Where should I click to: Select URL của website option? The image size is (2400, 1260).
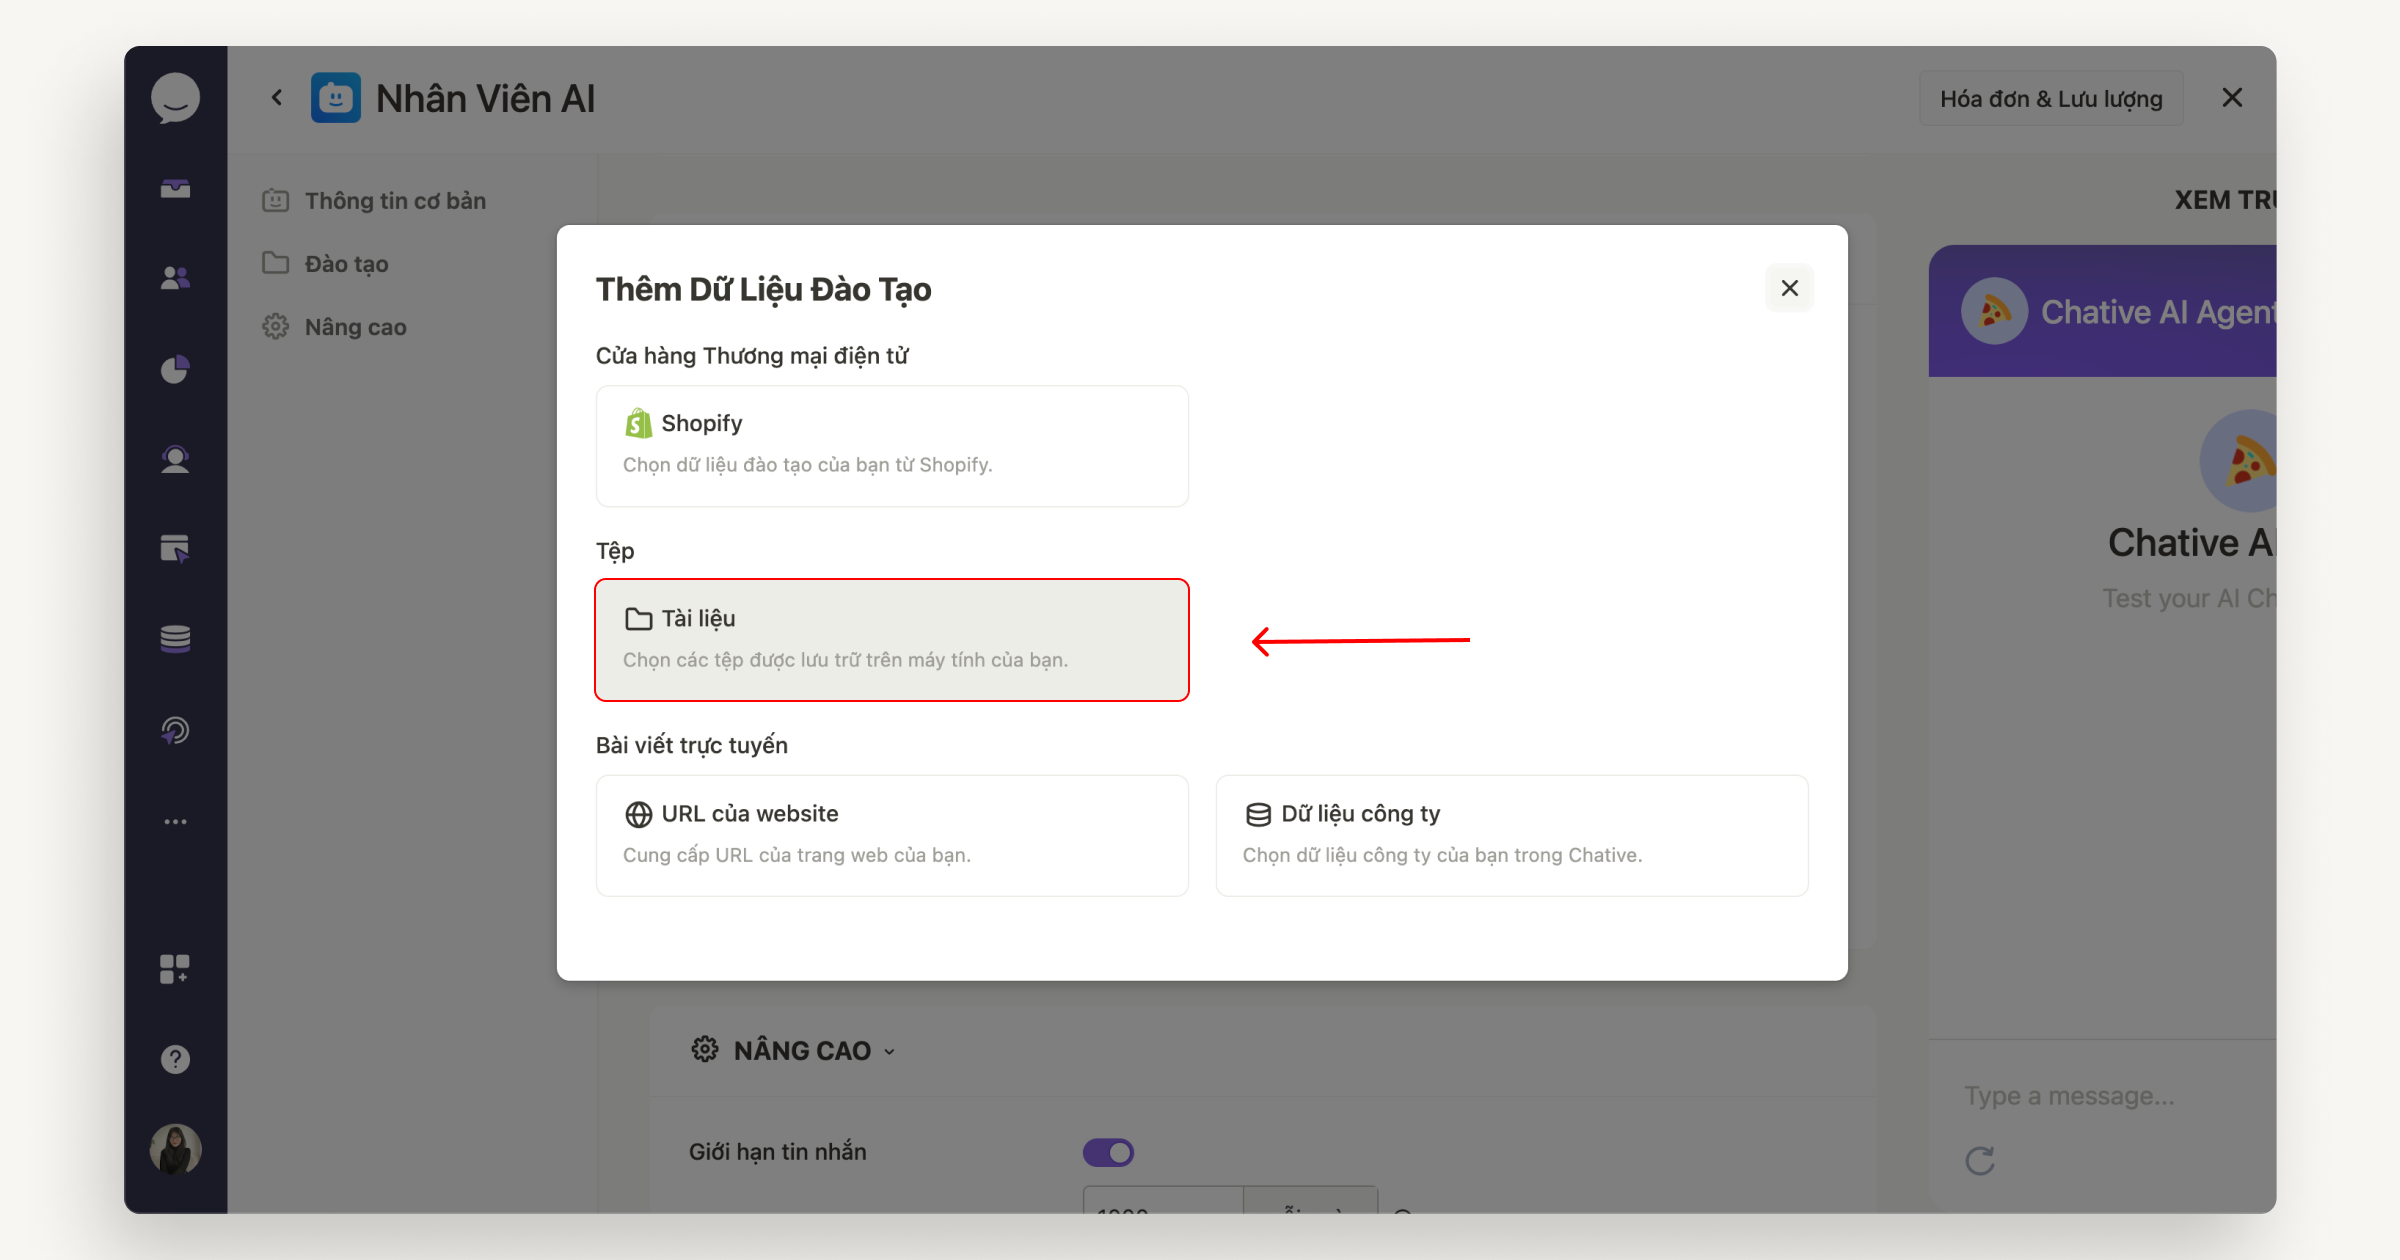(892, 836)
